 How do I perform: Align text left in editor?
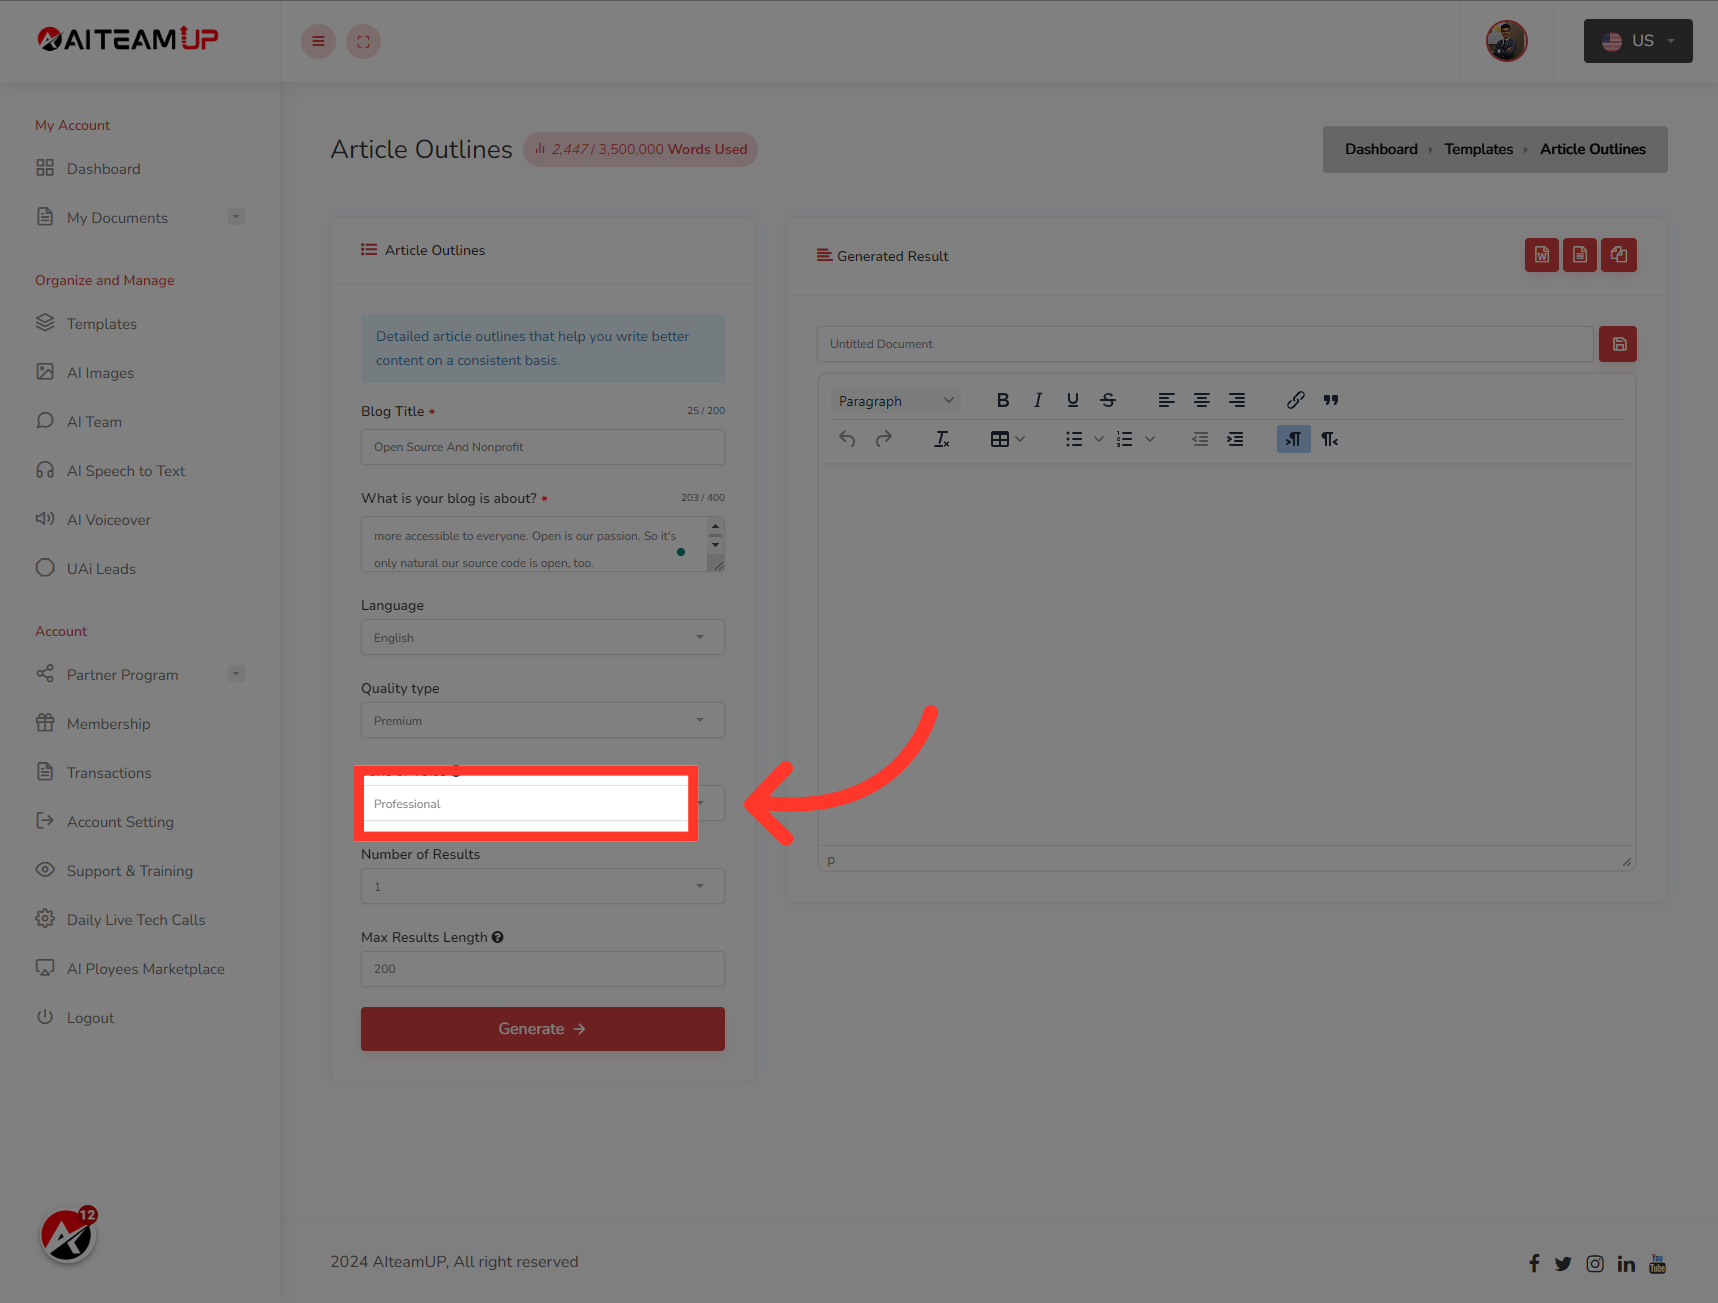[x=1167, y=400]
